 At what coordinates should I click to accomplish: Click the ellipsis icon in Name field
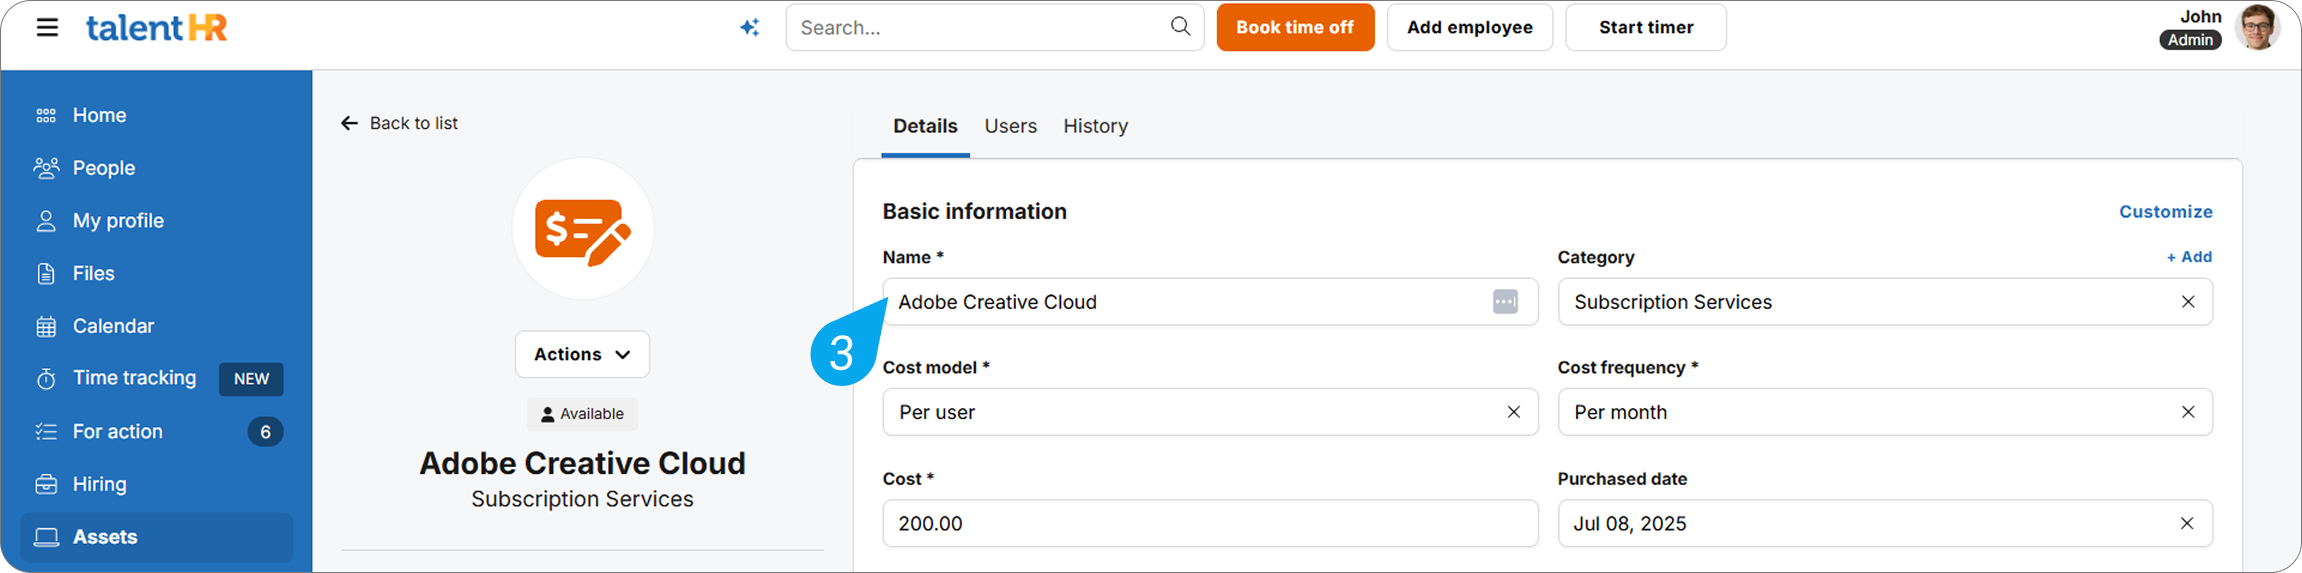point(1505,302)
